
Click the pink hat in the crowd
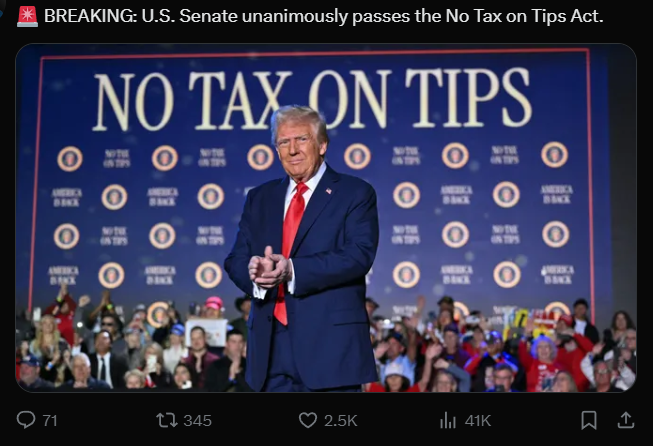(x=214, y=303)
